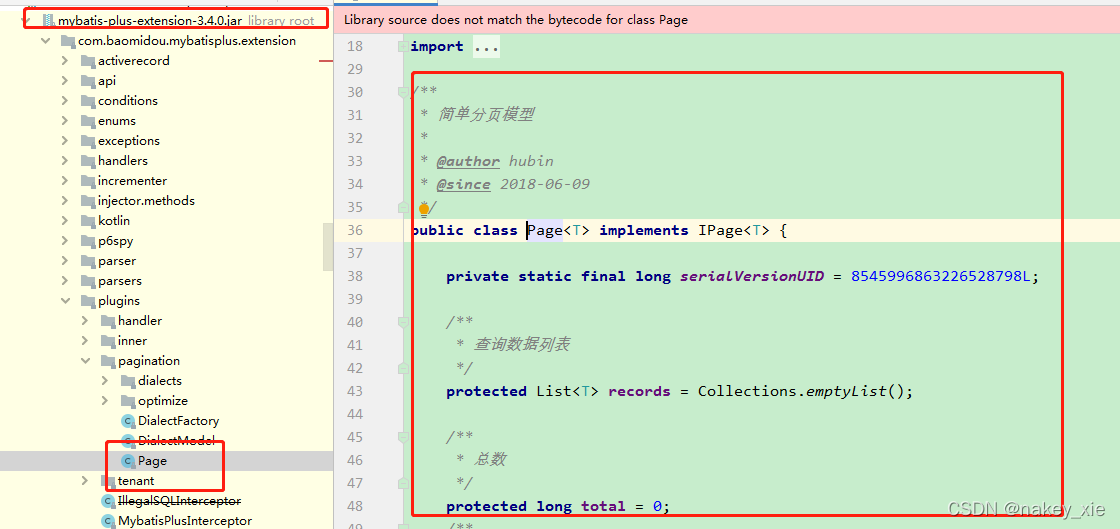Screen dimensions: 1120x529
Task: Click the exceptions package folder icon
Action: click(x=87, y=141)
